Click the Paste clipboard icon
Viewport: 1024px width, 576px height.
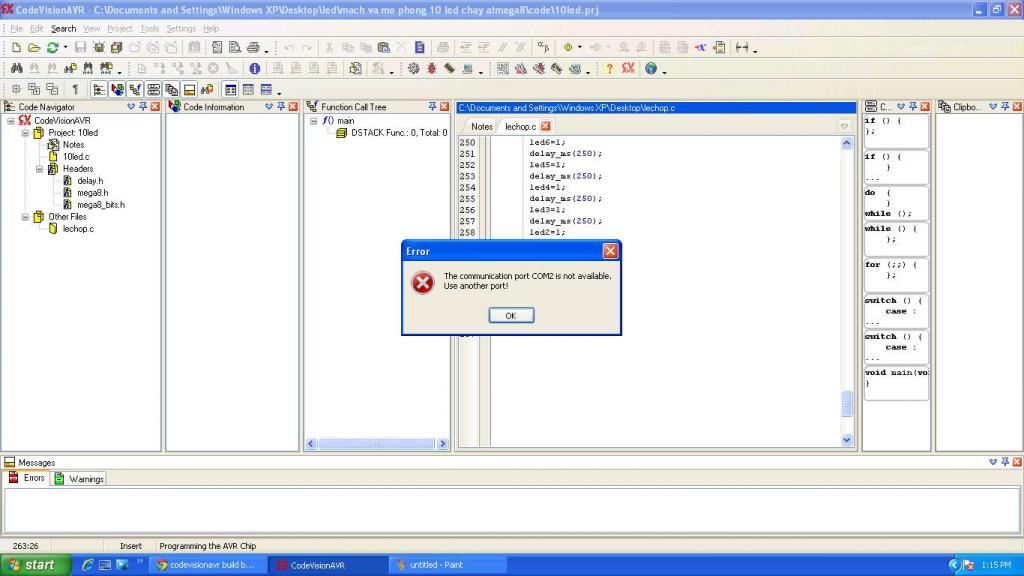click(x=384, y=48)
